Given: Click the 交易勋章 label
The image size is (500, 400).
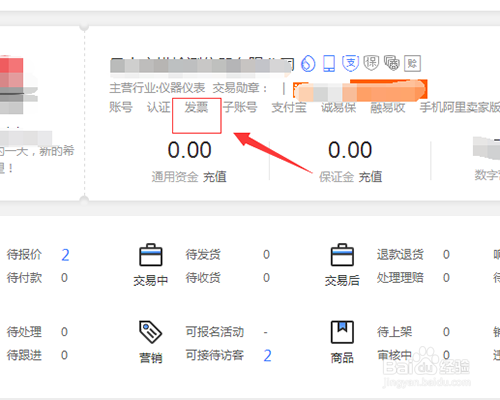Looking at the screenshot, I should [240, 88].
